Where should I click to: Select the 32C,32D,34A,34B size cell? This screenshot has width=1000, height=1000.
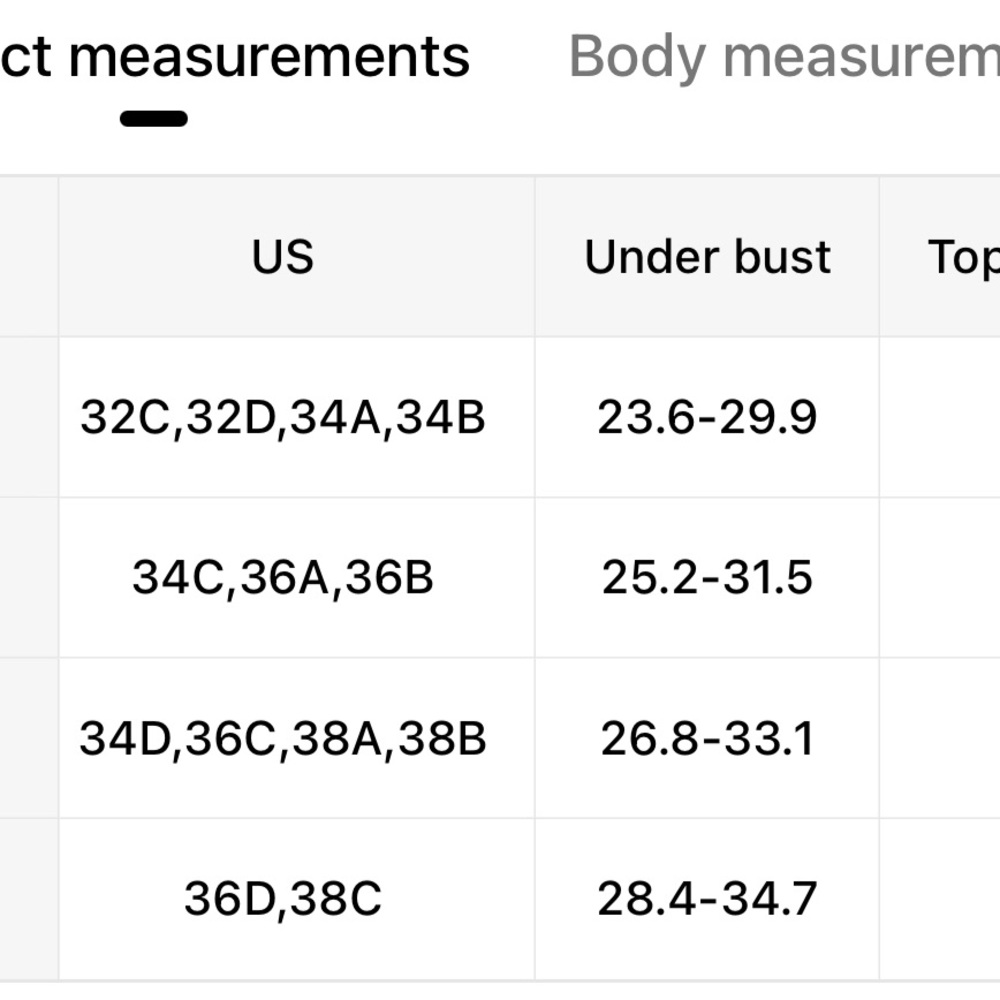(283, 417)
